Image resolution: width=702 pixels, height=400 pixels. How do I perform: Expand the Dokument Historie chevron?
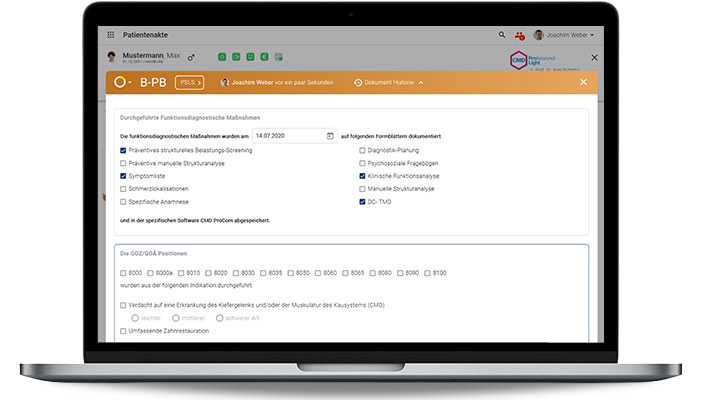point(421,82)
